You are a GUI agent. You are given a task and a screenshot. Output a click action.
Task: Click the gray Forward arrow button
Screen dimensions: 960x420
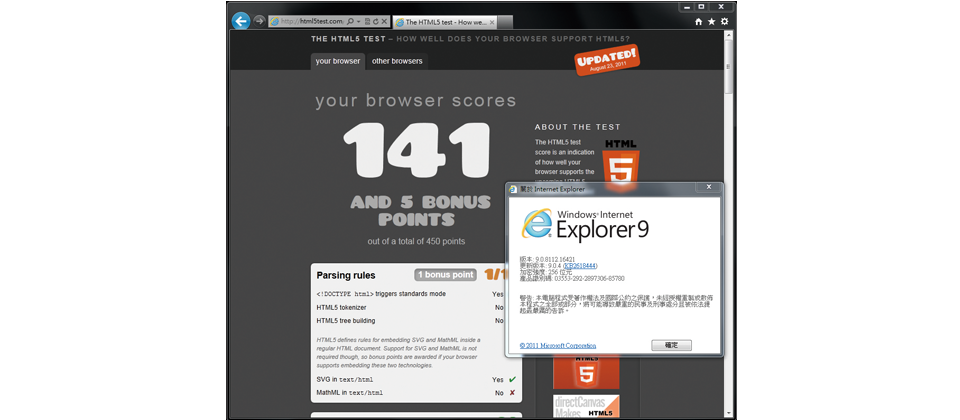[x=259, y=21]
